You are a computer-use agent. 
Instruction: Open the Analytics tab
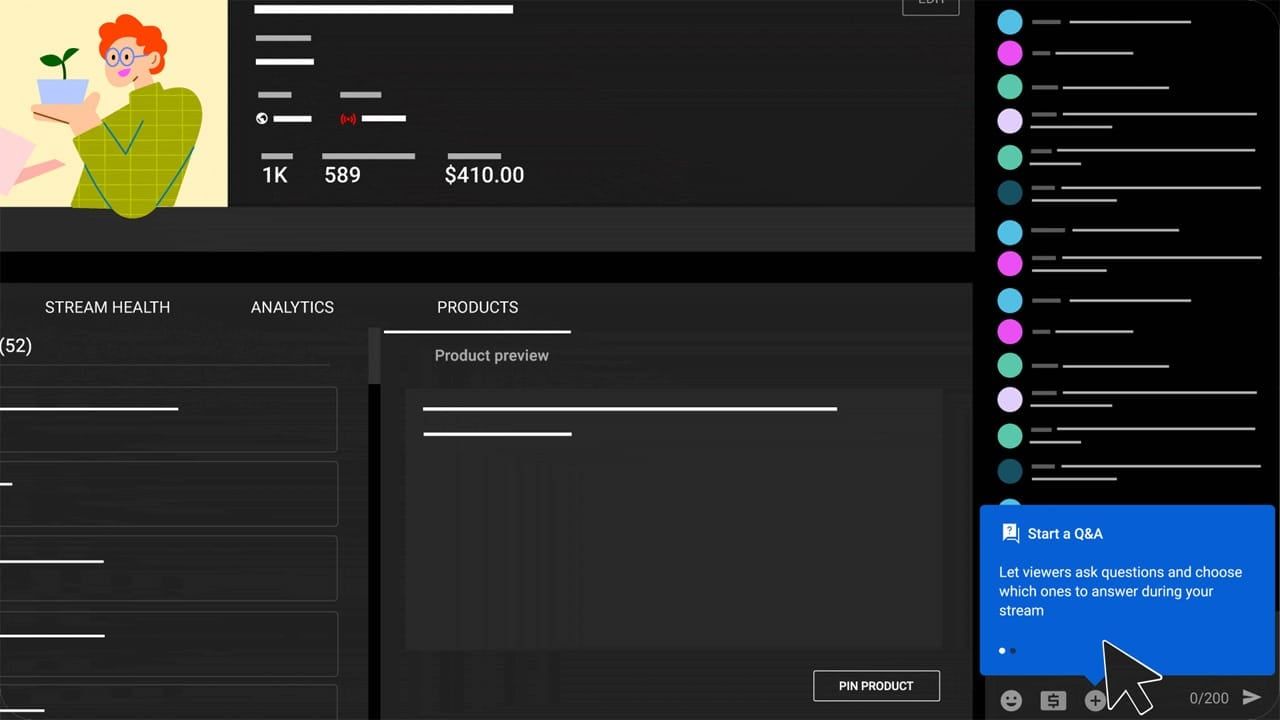(x=292, y=307)
